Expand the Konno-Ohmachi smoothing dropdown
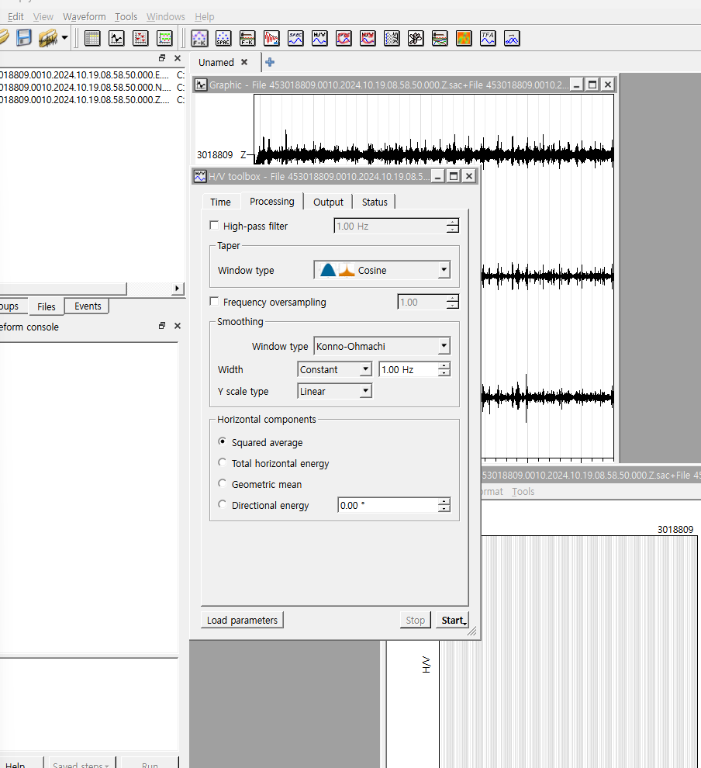 point(382,346)
